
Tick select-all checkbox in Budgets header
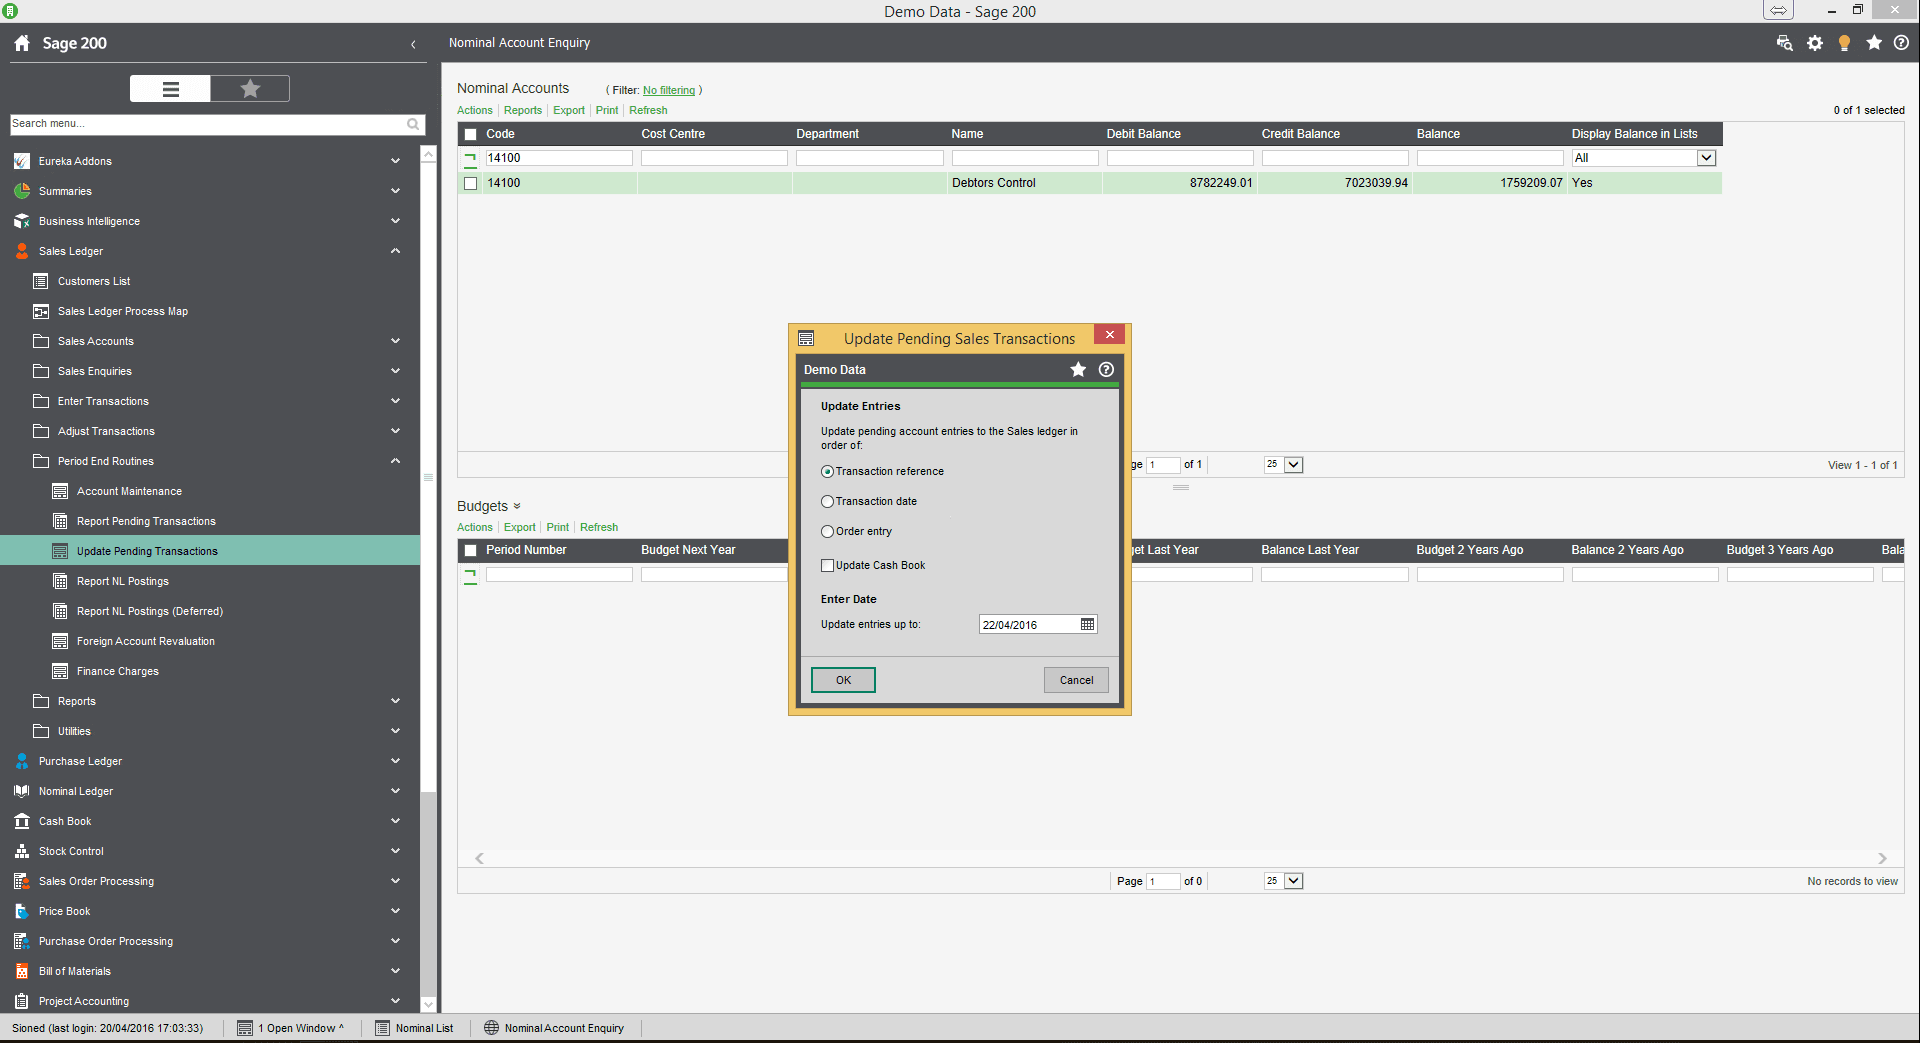click(471, 550)
